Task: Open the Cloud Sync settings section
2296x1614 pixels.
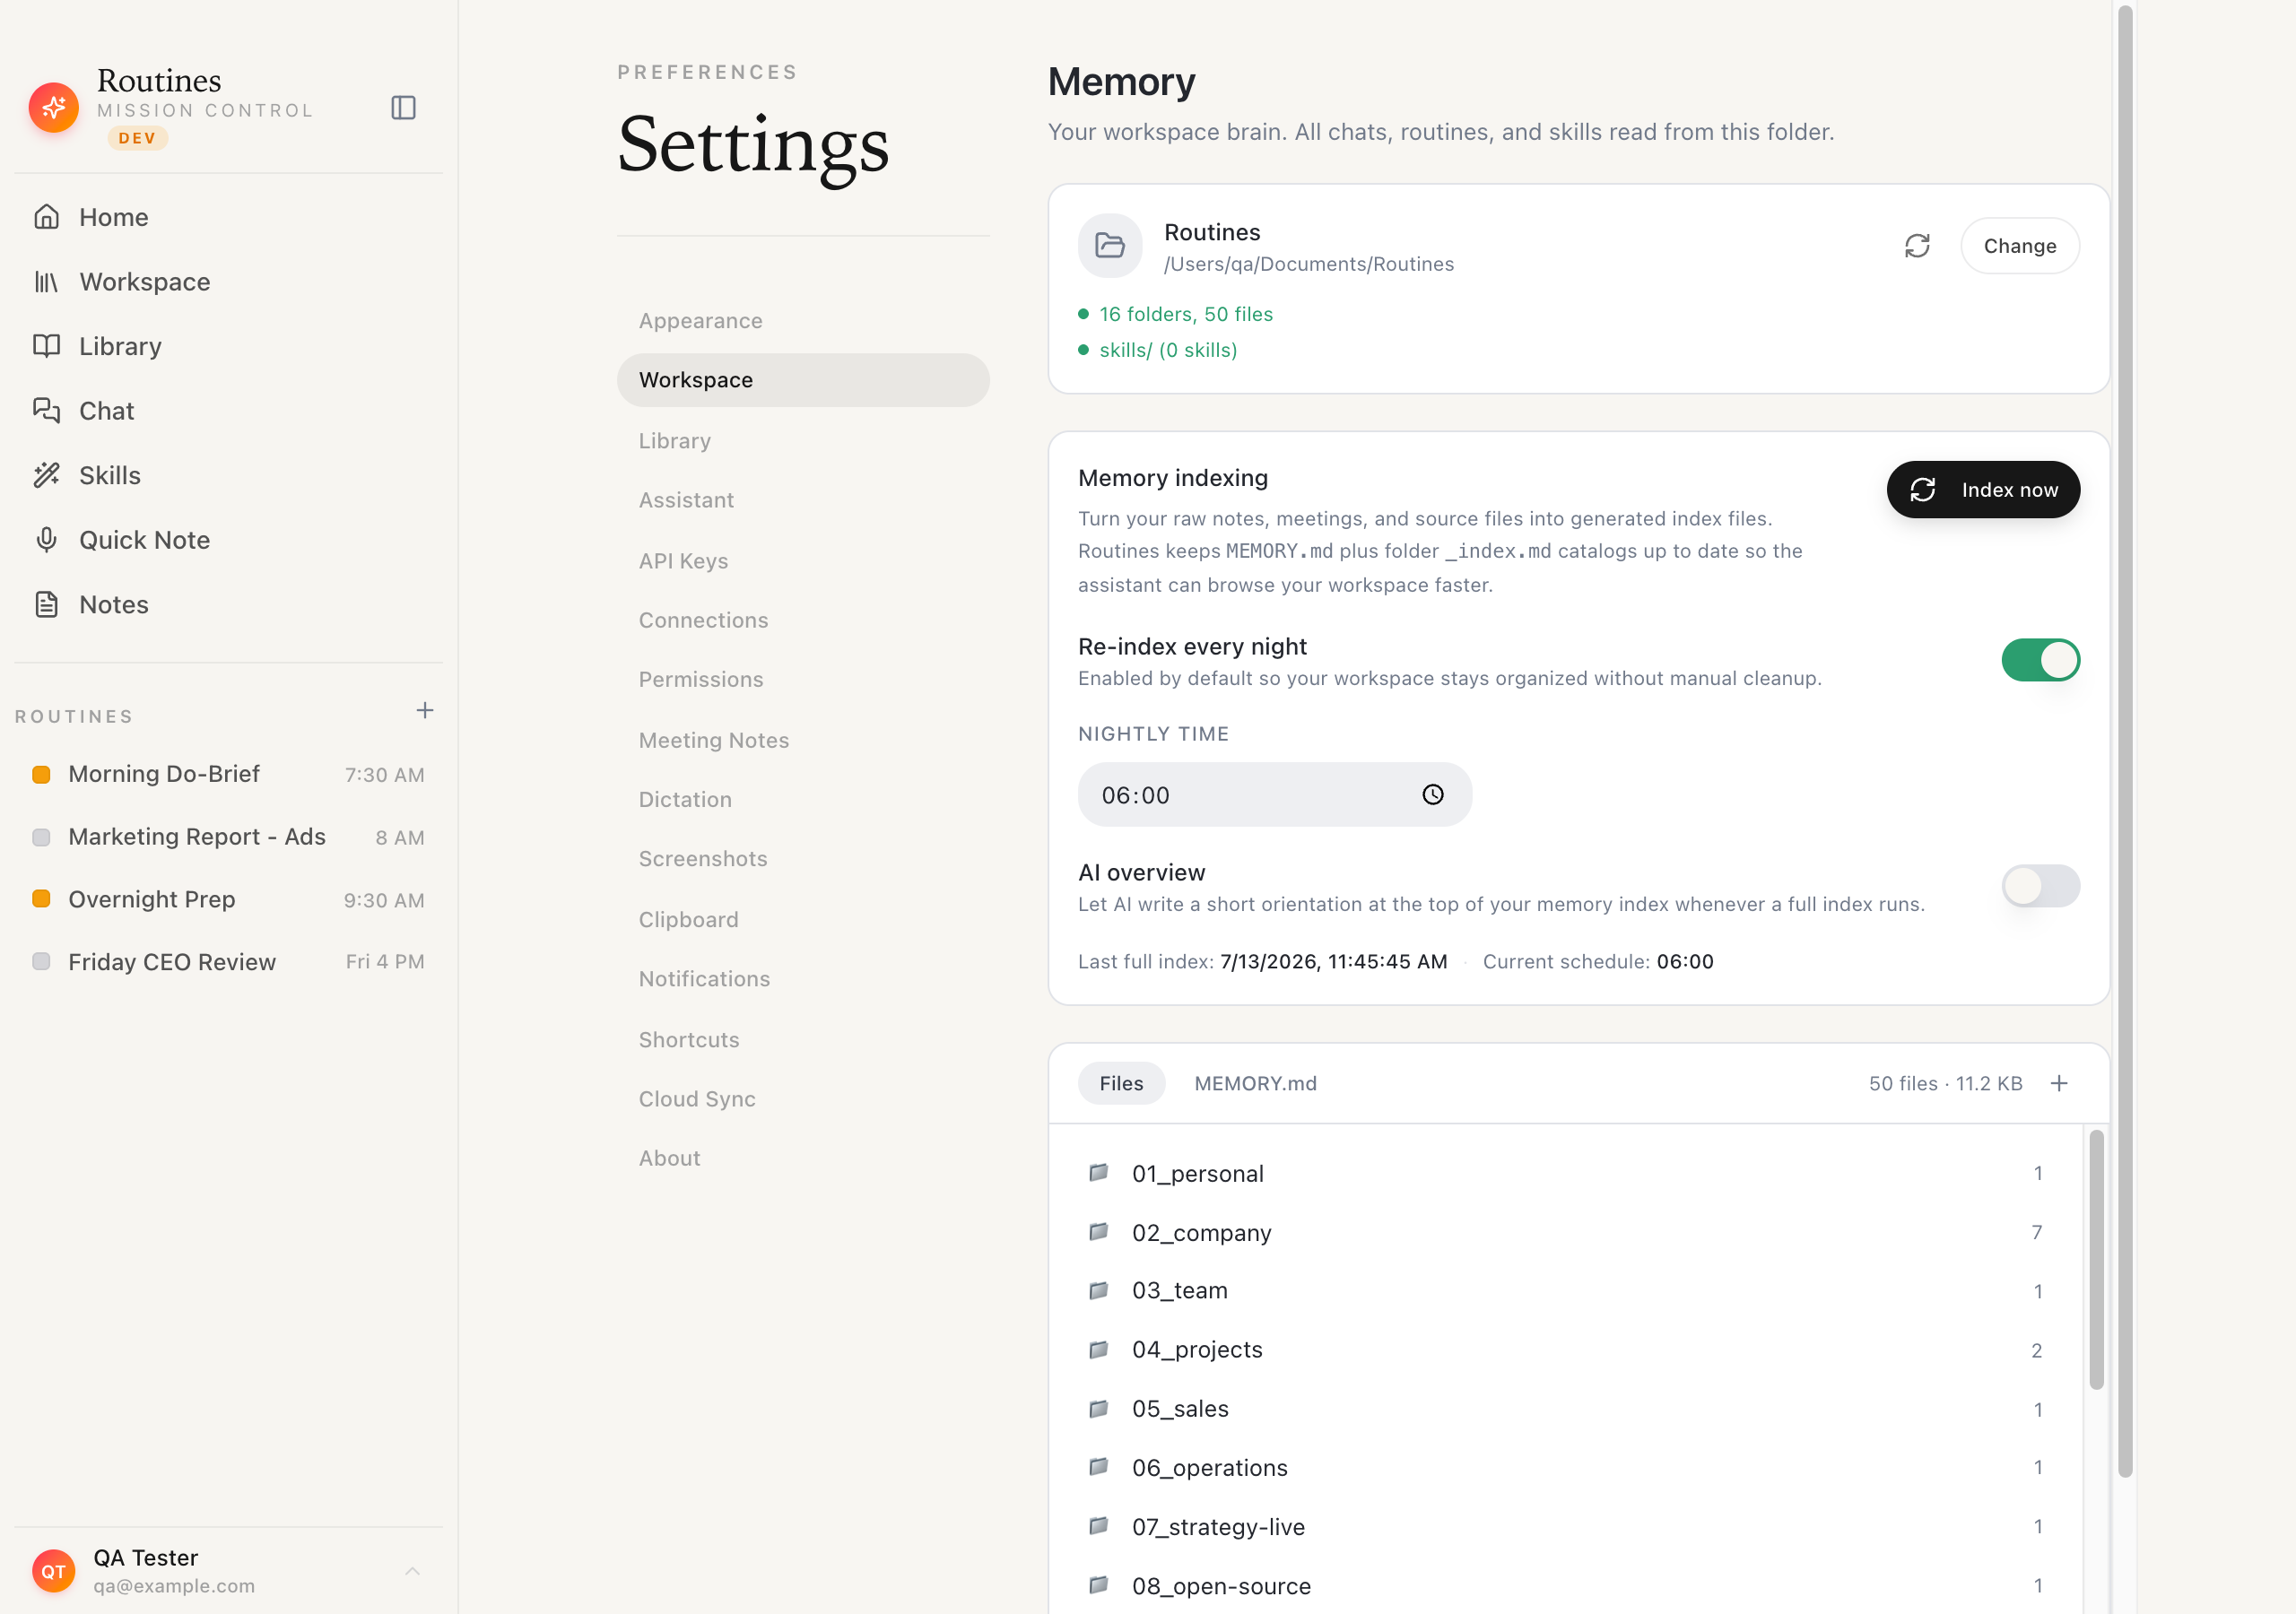Action: (803, 1099)
